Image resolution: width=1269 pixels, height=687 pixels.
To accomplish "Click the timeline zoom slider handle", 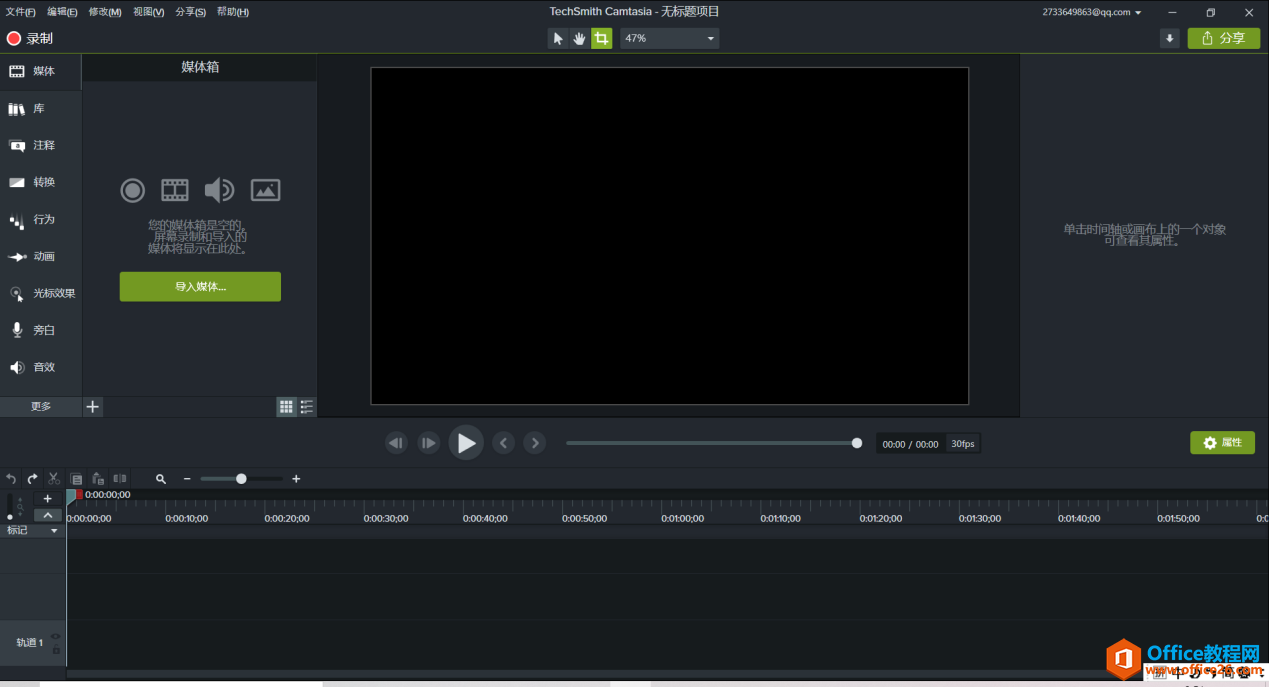I will (x=241, y=479).
